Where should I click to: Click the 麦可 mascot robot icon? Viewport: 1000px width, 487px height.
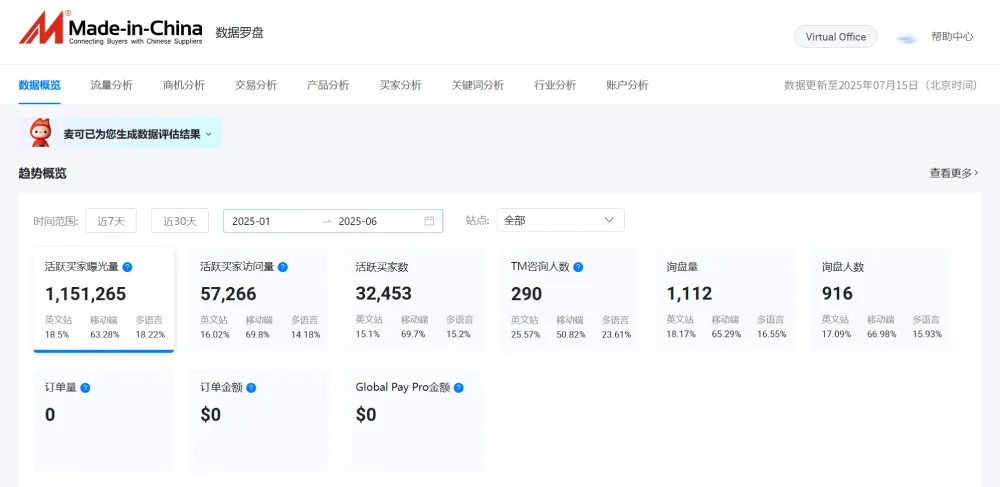(41, 133)
